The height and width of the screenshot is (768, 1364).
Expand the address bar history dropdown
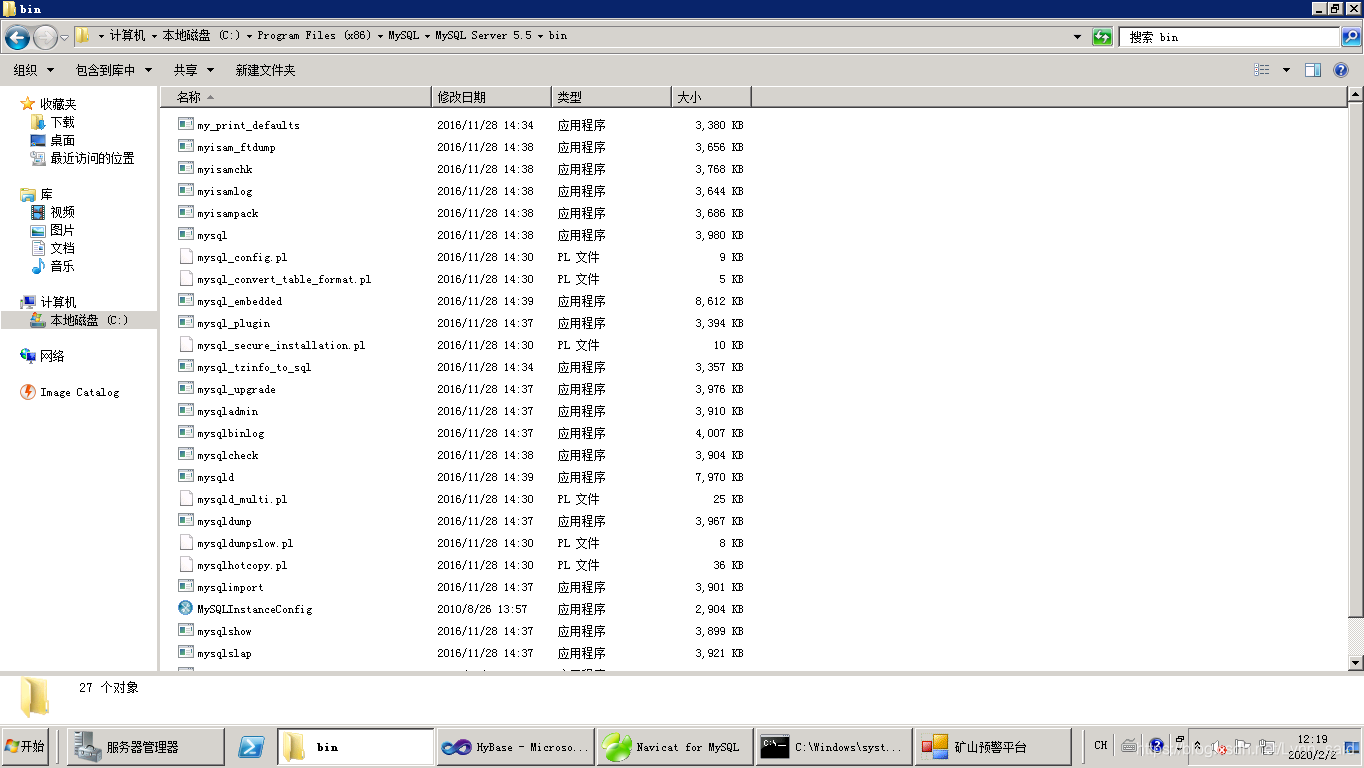coord(1077,37)
